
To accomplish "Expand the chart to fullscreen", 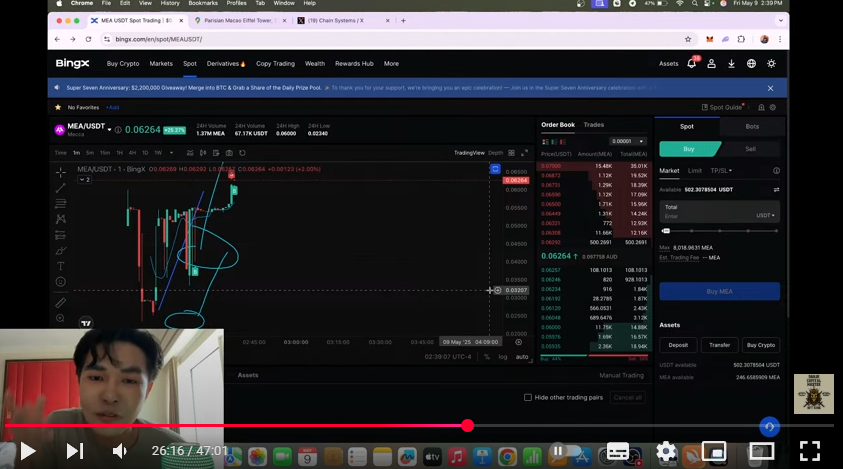I will point(524,153).
